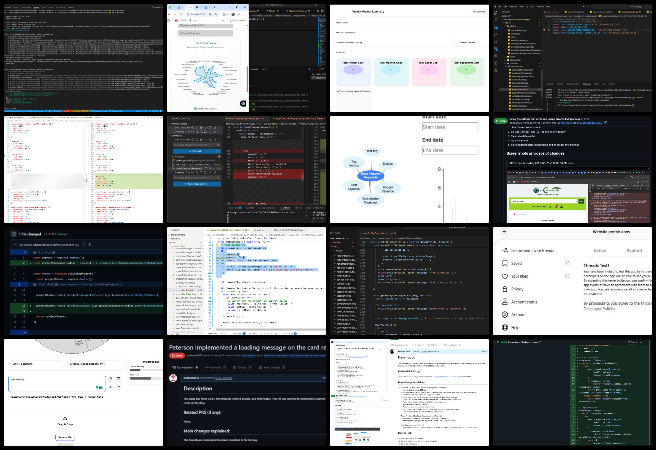Click the blue Commit button in source control

pos(194,149)
